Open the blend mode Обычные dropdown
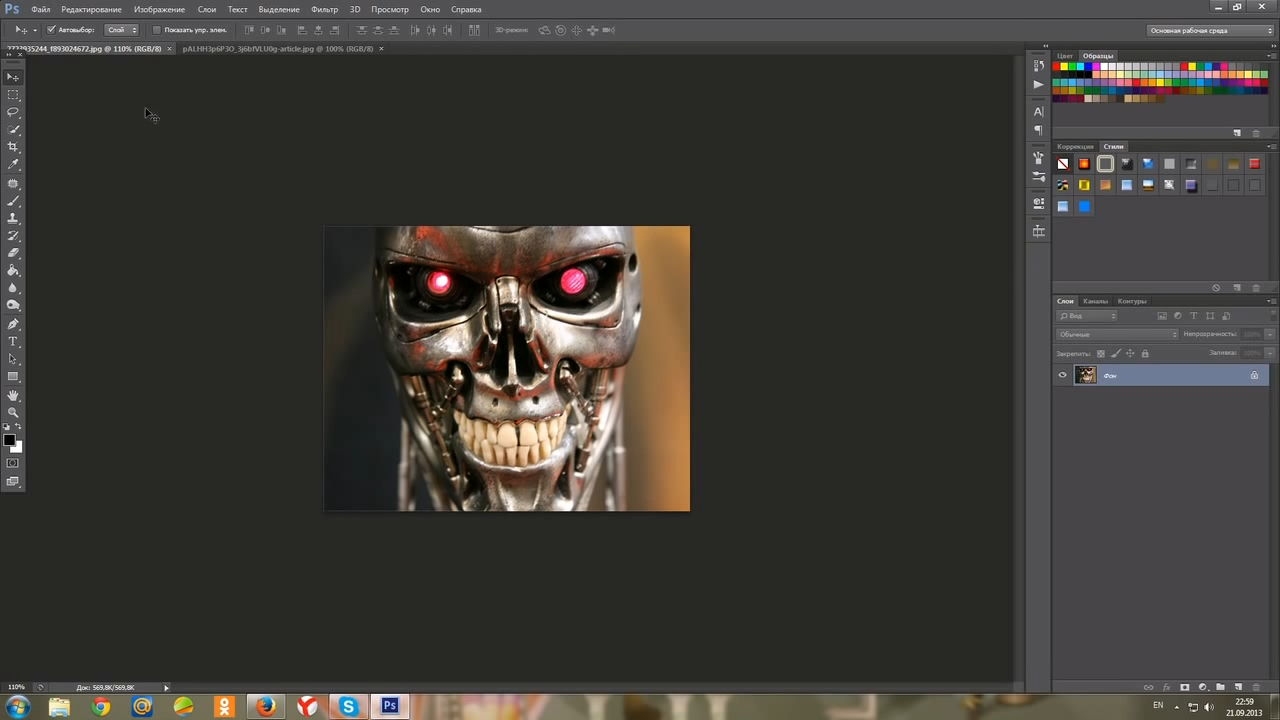This screenshot has width=1280, height=720. tap(1117, 334)
